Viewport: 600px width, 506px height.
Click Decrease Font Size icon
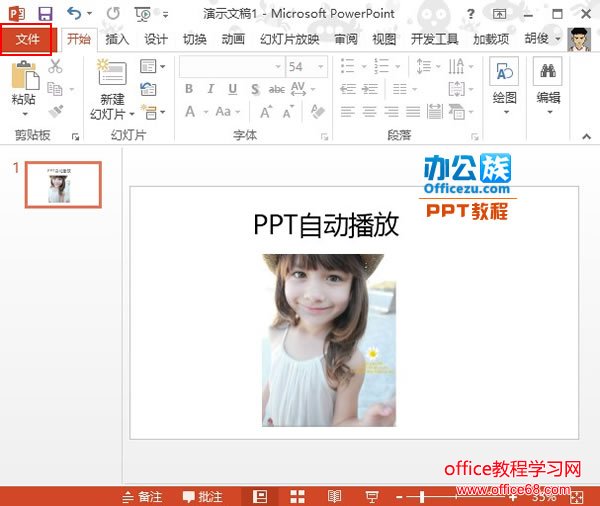pos(289,112)
